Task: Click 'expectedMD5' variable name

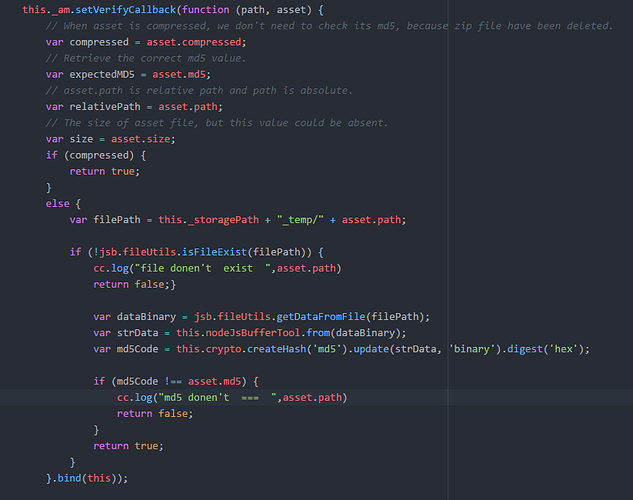Action: pyautogui.click(x=102, y=74)
